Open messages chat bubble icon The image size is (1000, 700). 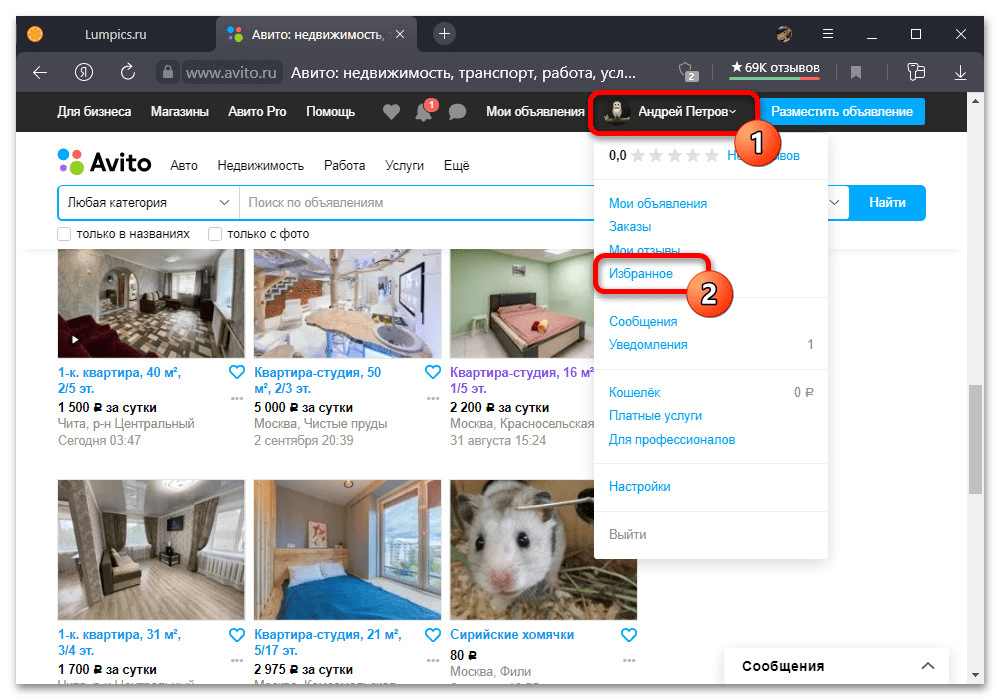tap(457, 112)
